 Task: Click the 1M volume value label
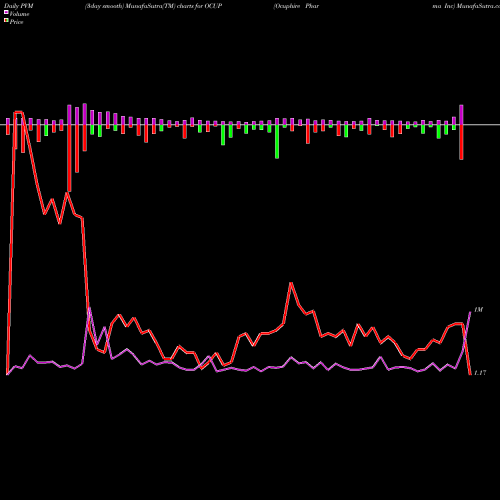(478, 310)
